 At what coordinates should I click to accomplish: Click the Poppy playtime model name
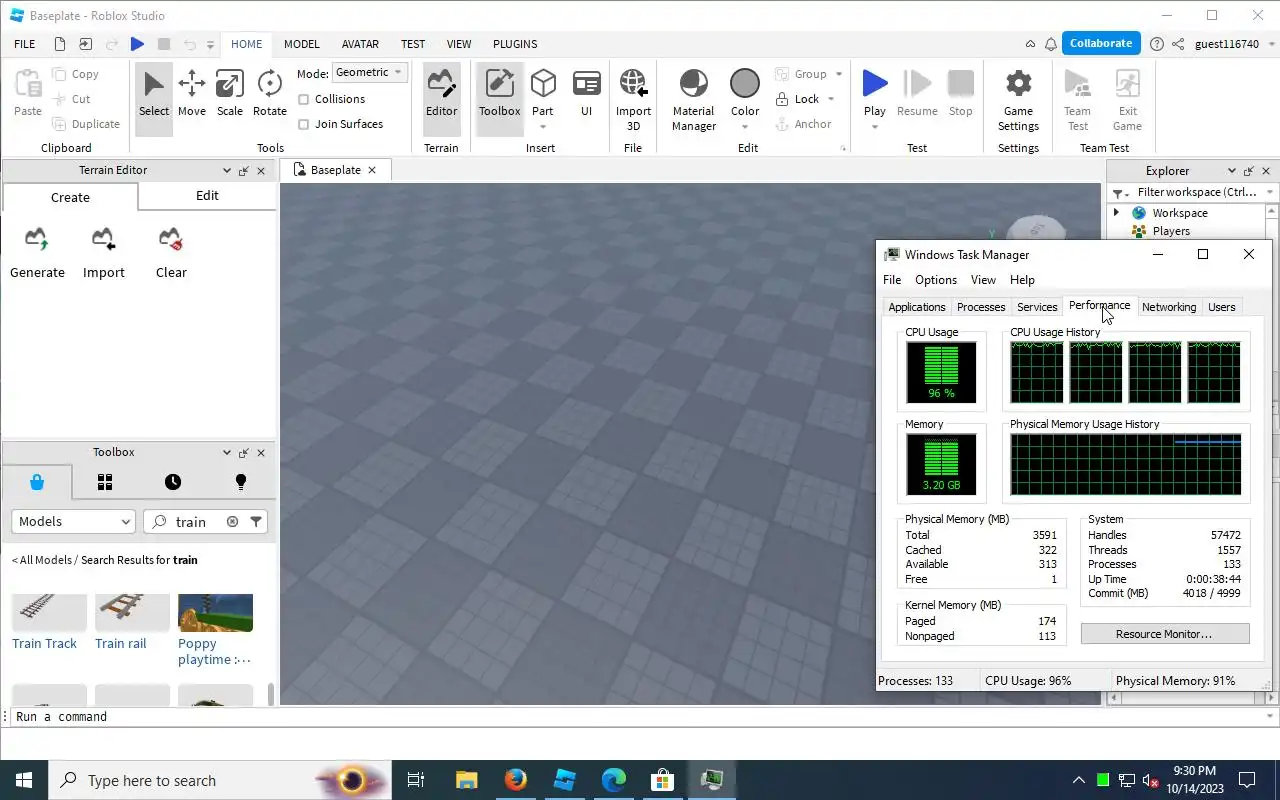tap(214, 651)
